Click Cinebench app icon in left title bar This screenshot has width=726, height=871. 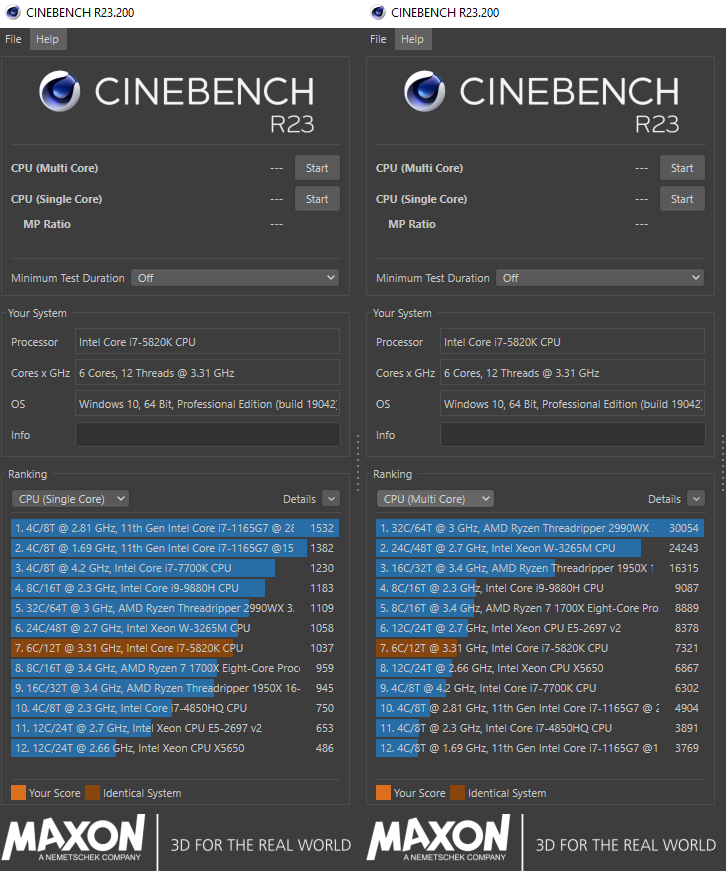coord(13,12)
